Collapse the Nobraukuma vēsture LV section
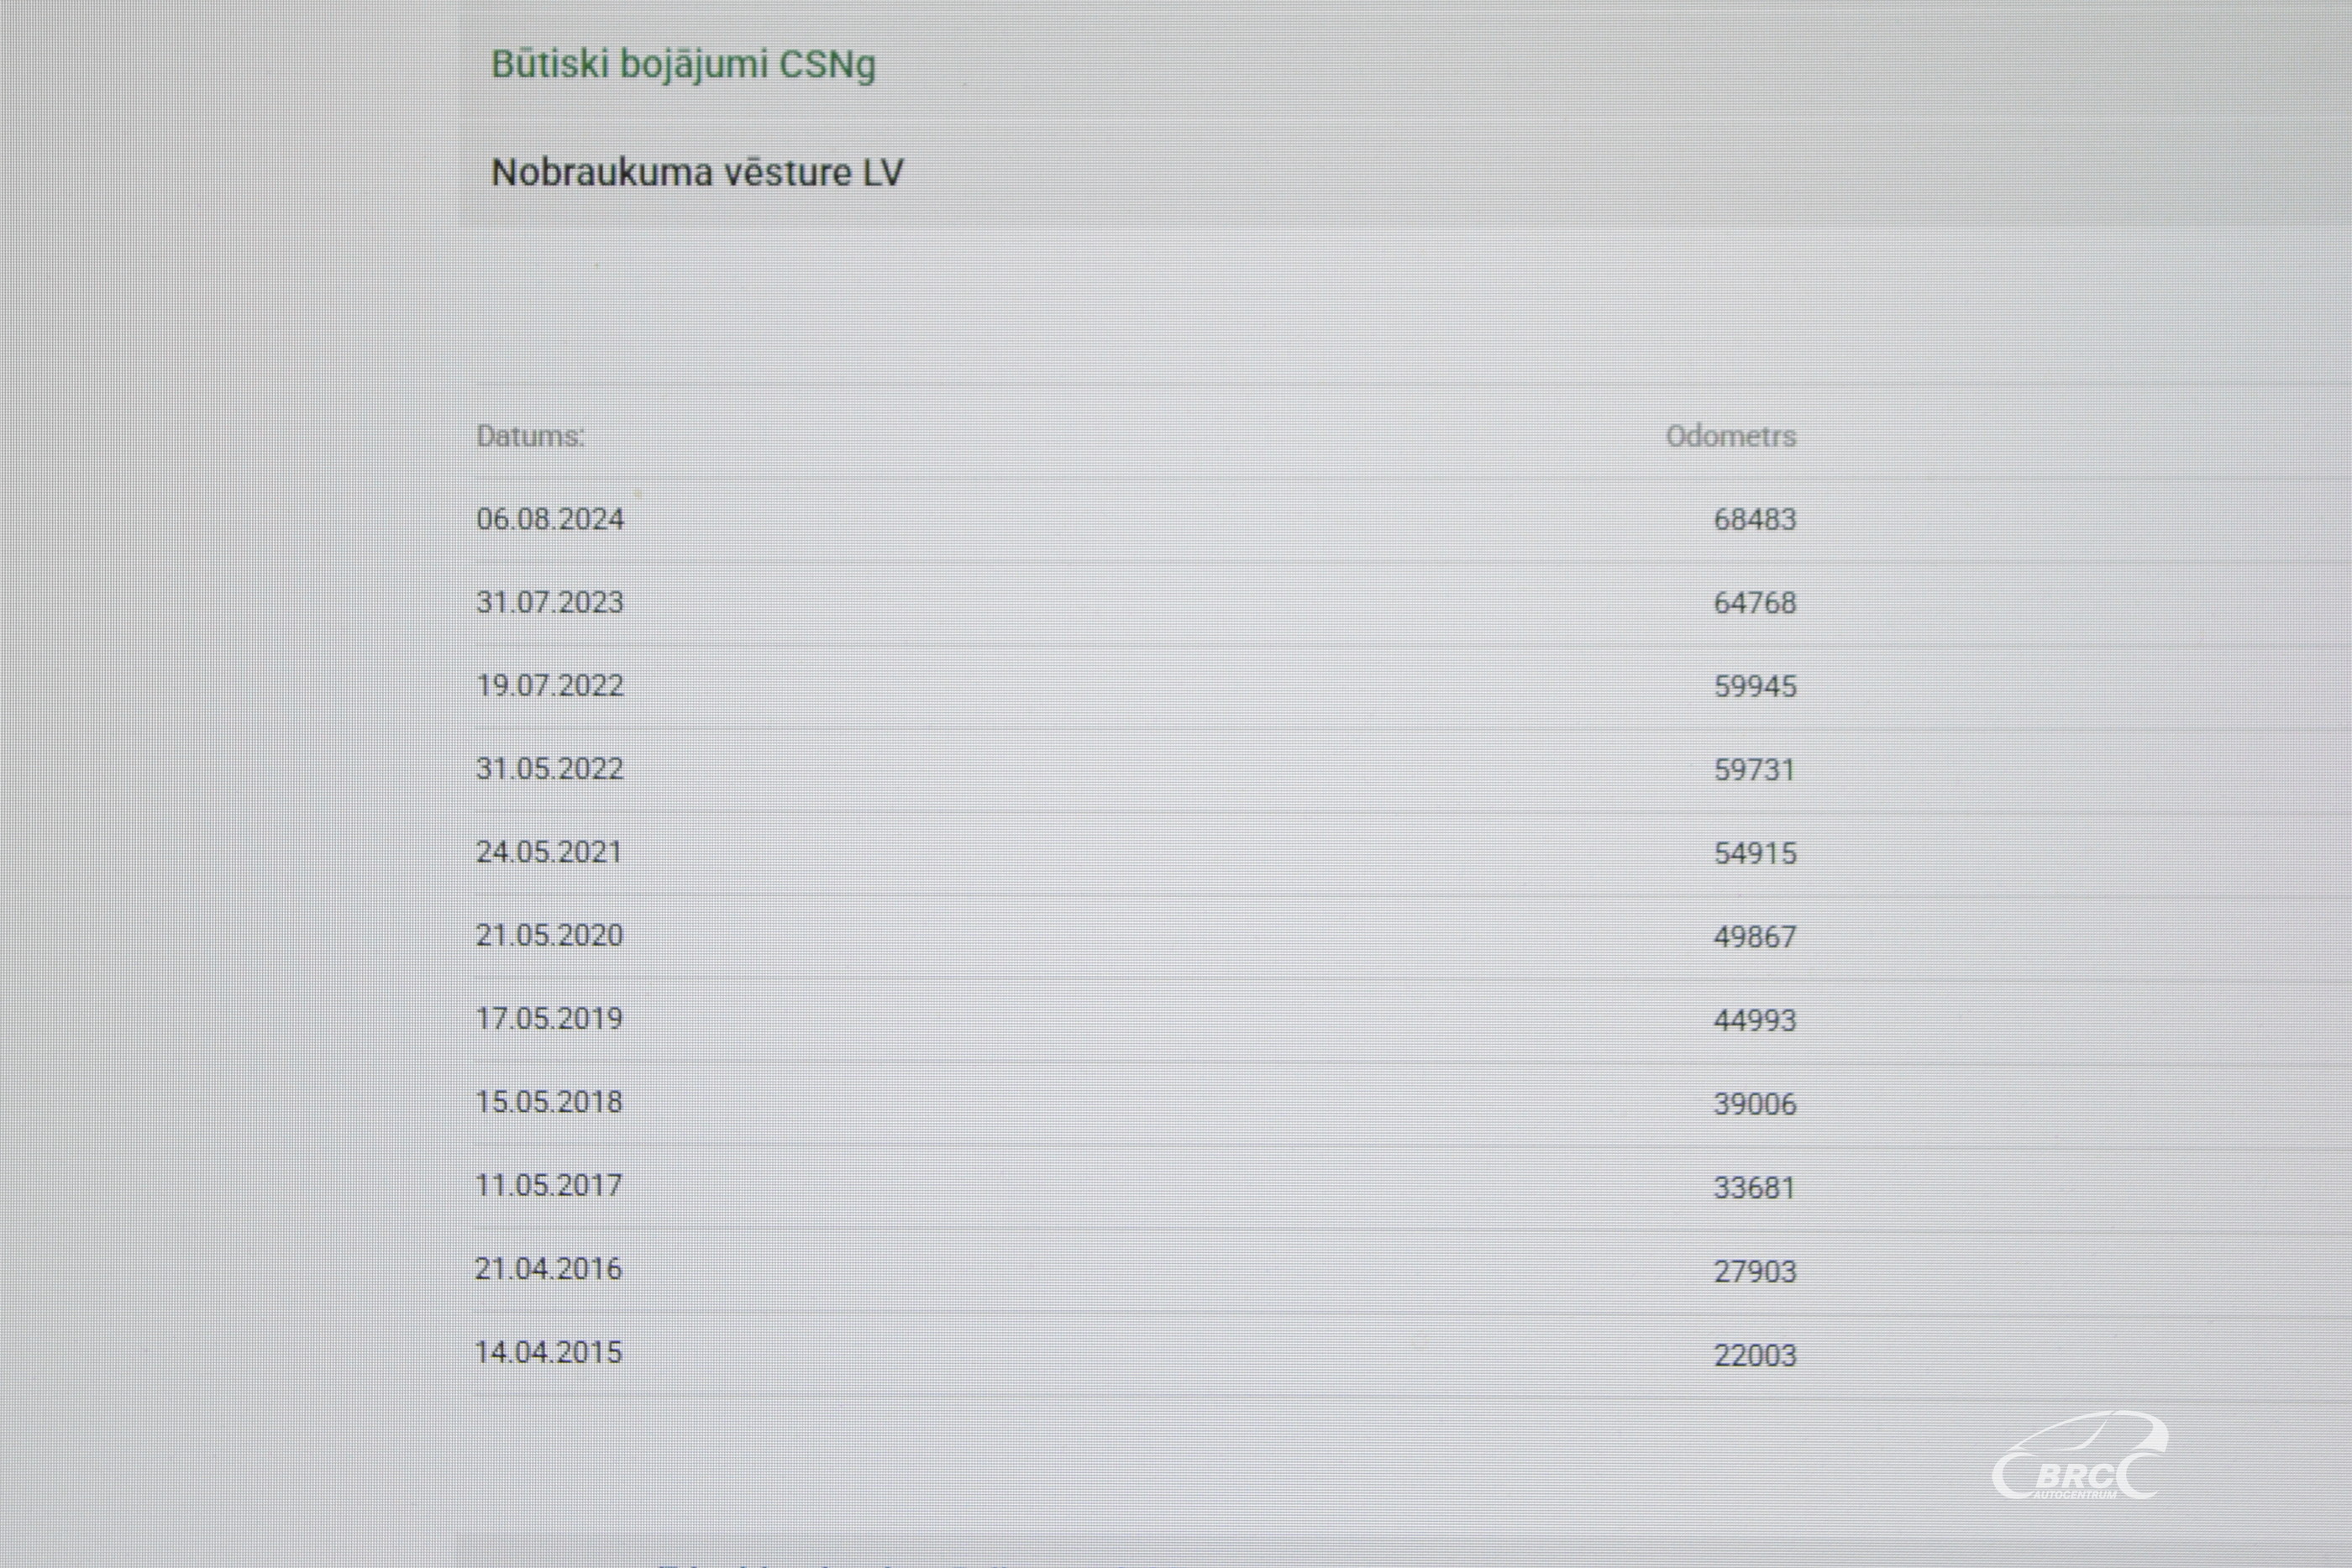Viewport: 2352px width, 1568px height. click(697, 172)
